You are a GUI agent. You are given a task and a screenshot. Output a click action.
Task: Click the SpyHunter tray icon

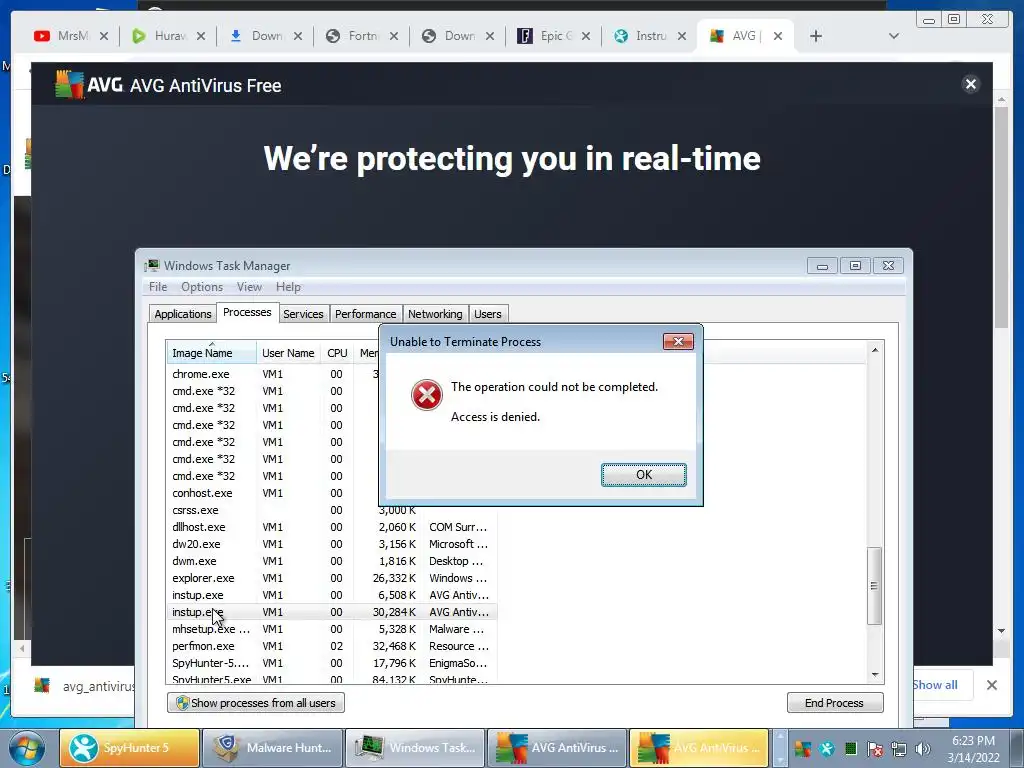826,748
